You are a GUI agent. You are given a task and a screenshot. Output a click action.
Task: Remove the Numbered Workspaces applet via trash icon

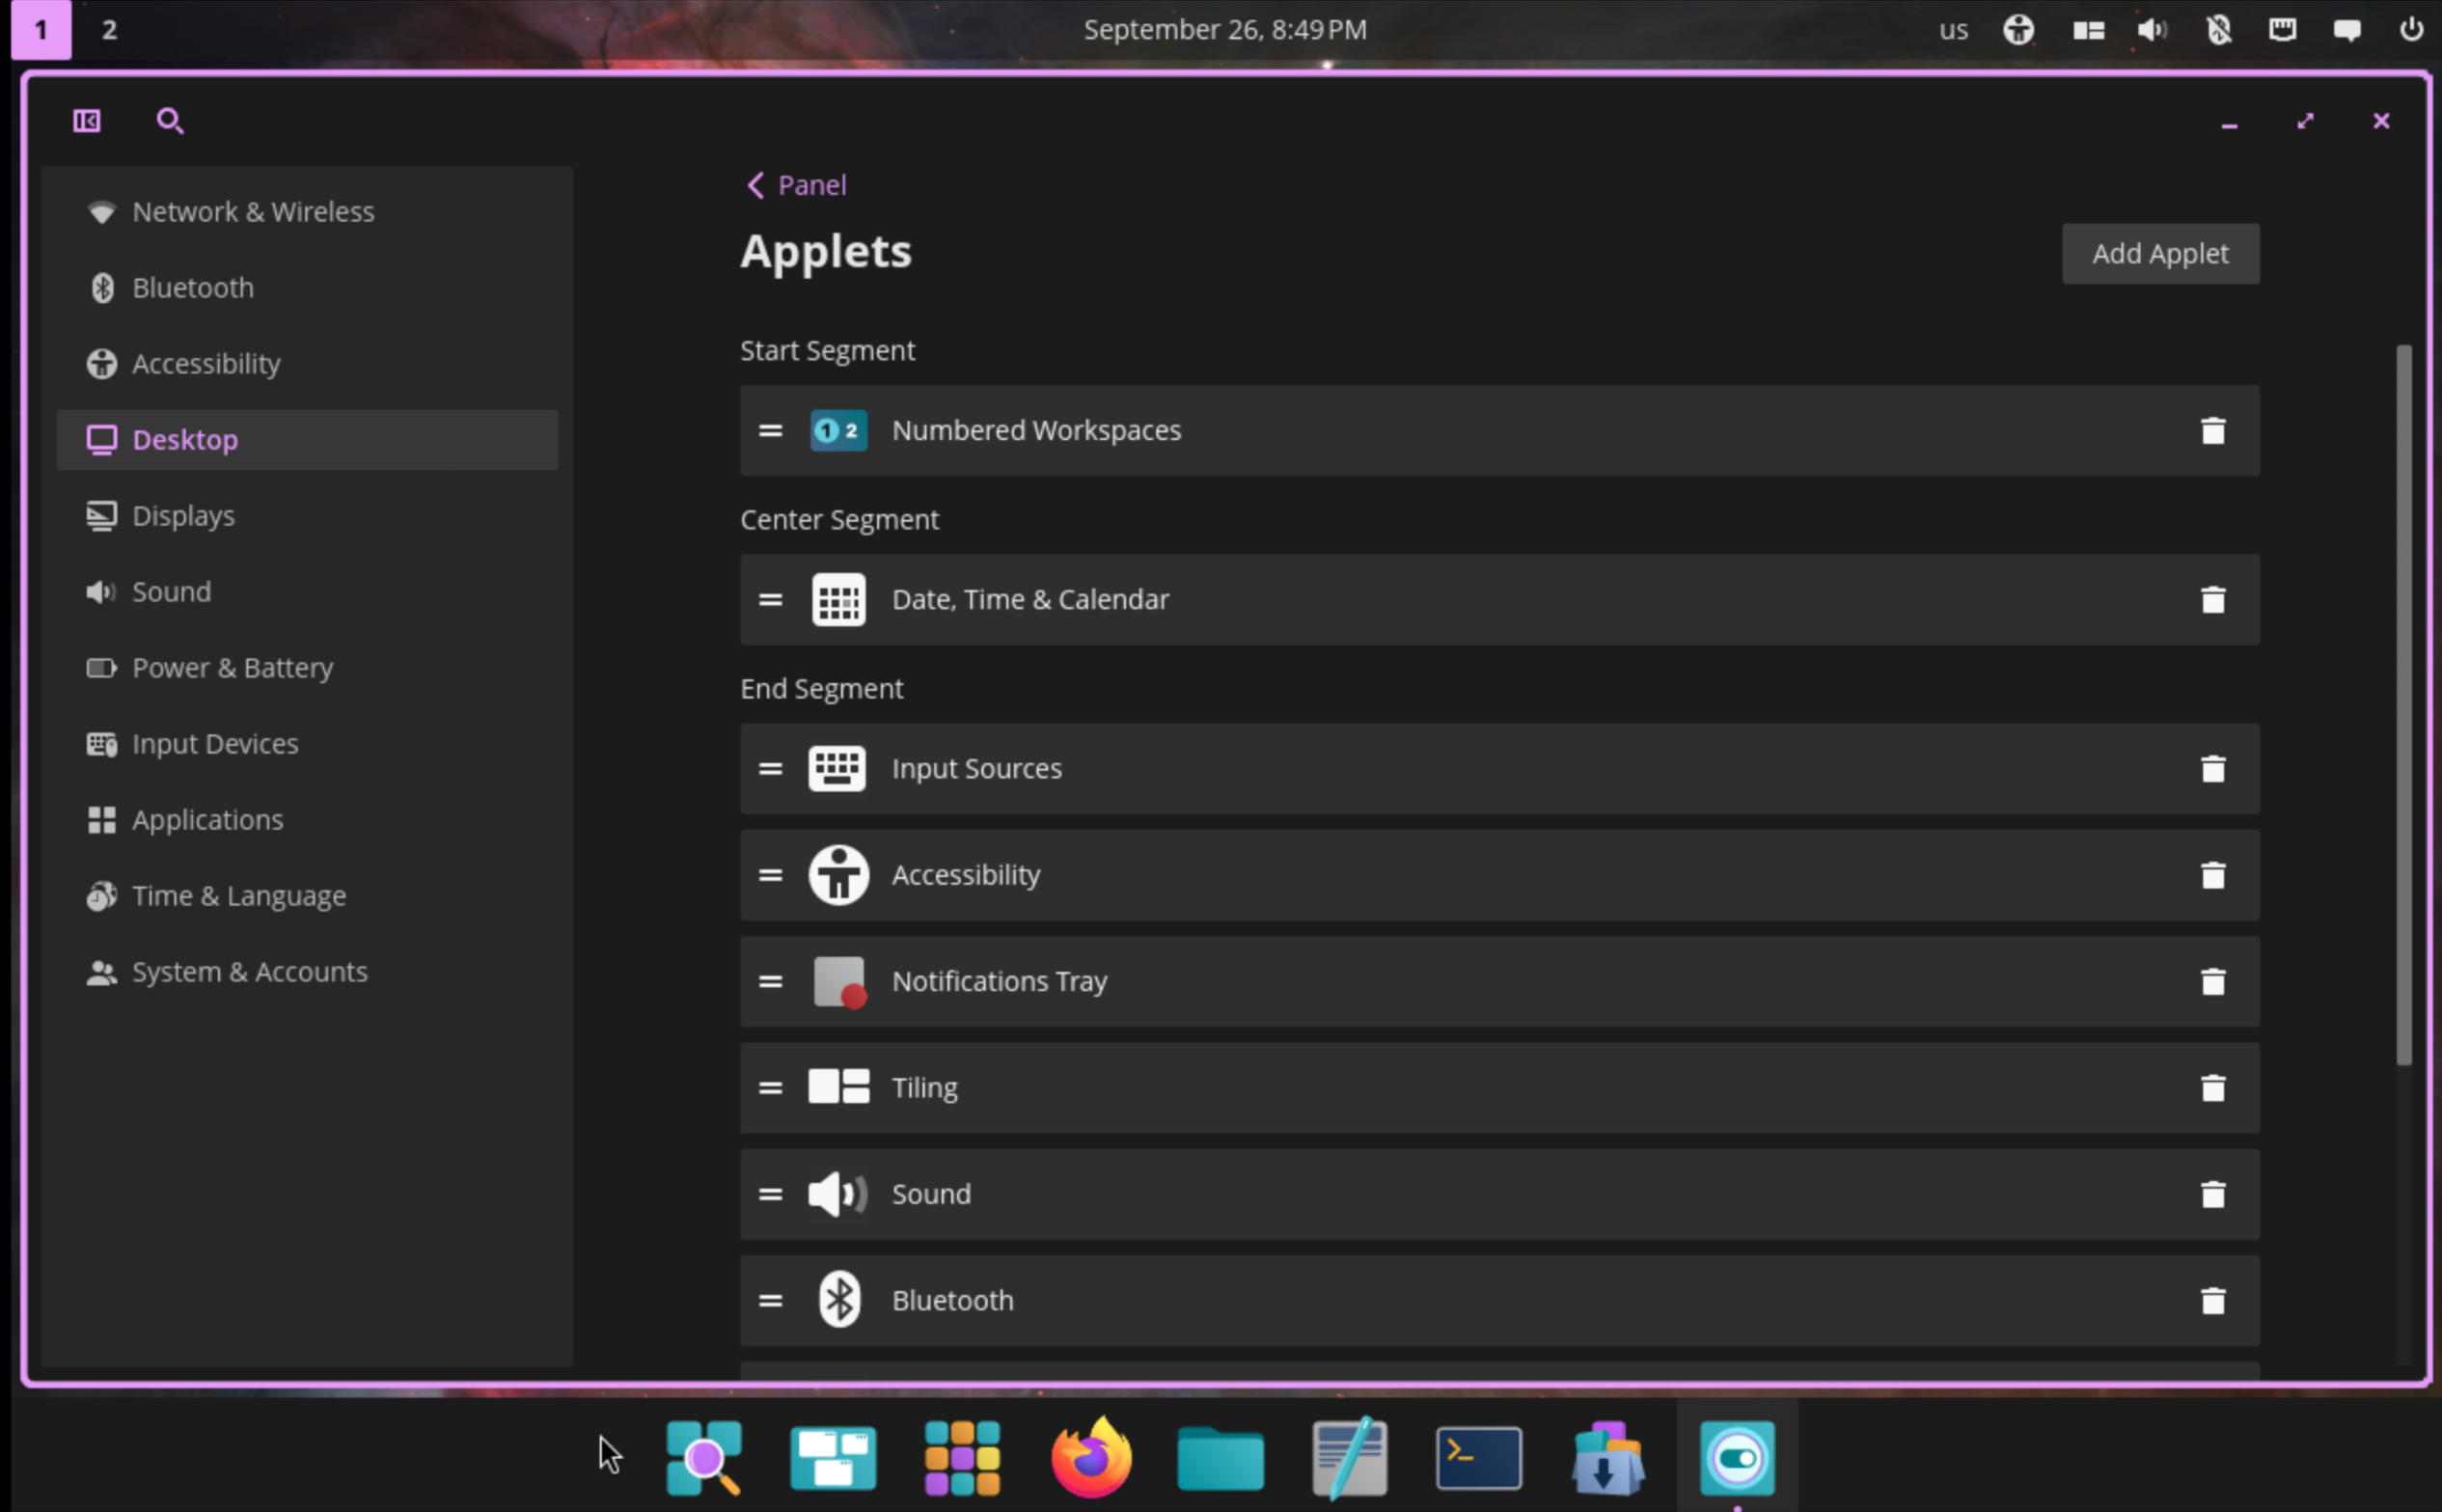tap(2212, 430)
